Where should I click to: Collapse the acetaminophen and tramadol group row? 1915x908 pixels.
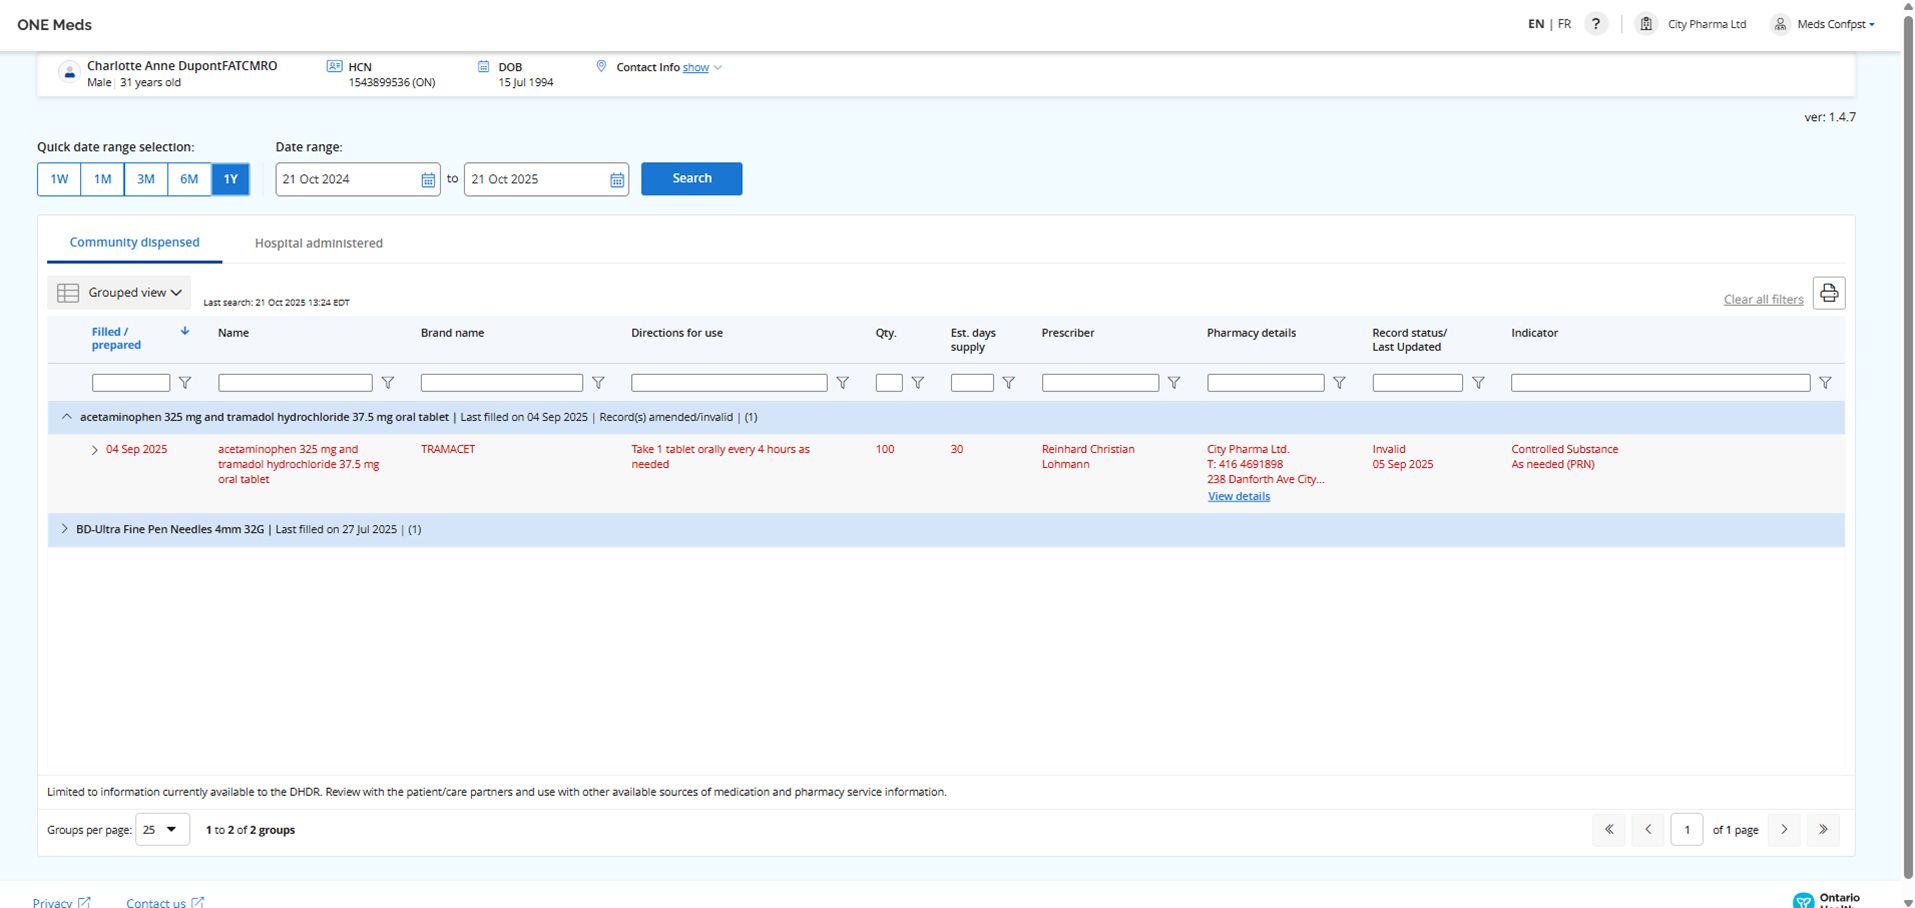click(x=67, y=417)
